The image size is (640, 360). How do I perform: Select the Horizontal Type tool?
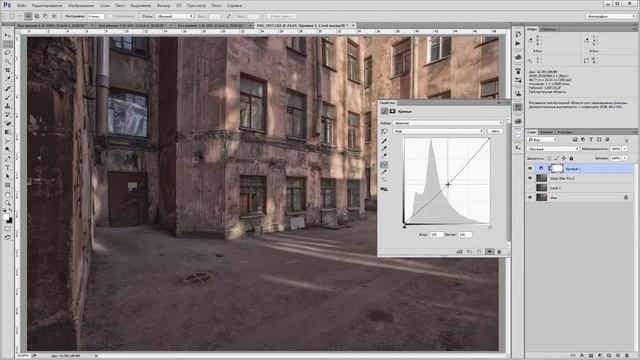tap(8, 168)
